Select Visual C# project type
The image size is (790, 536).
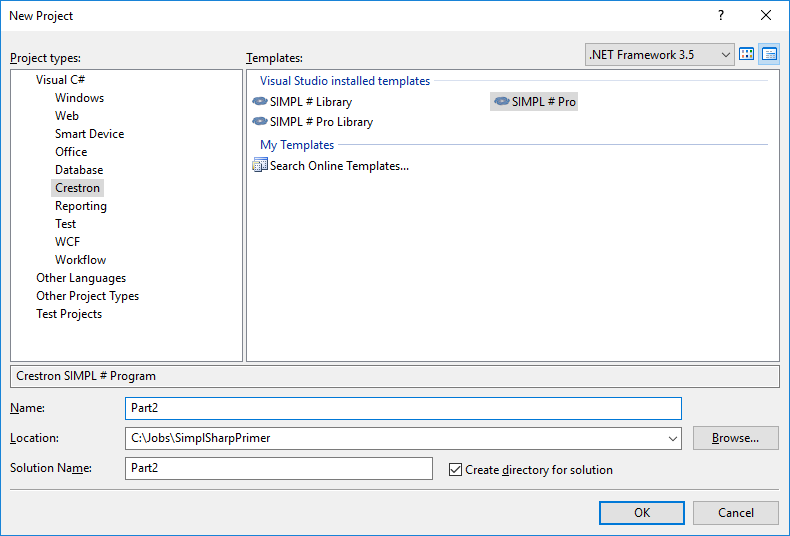(60, 80)
